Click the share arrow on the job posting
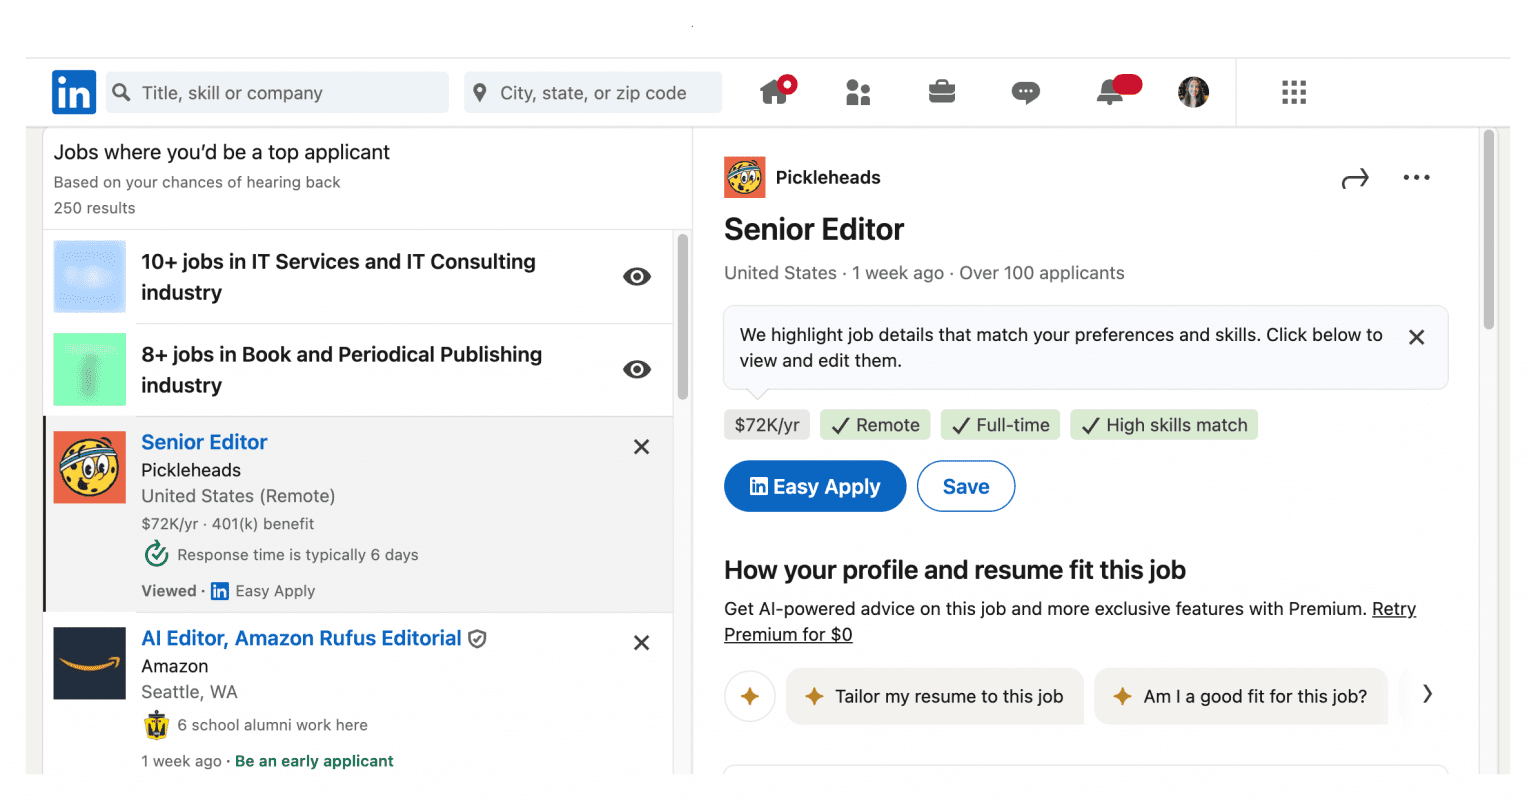This screenshot has height=800, width=1536. click(x=1355, y=177)
